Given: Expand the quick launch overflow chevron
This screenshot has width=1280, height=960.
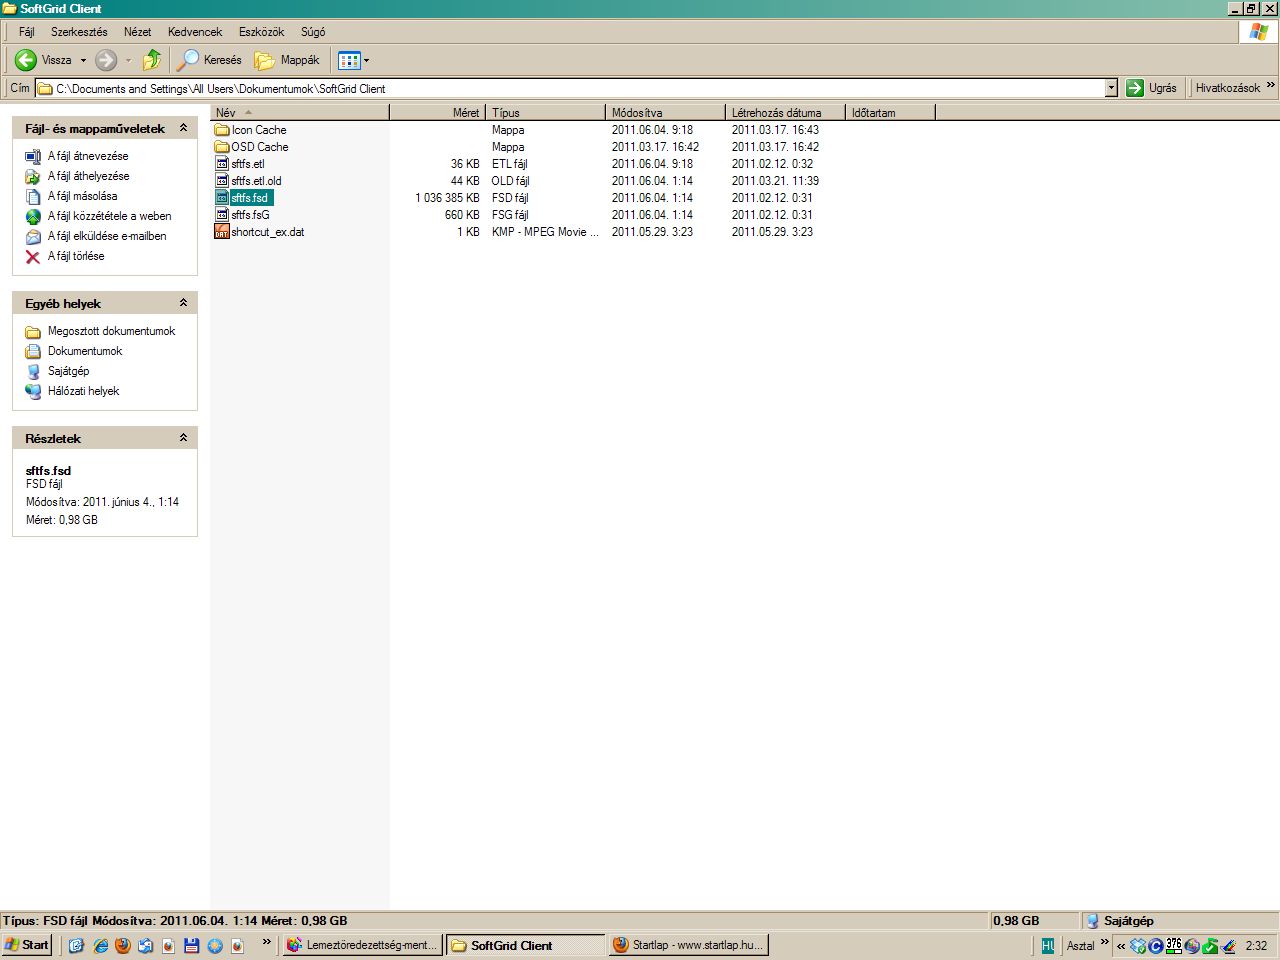Looking at the screenshot, I should [x=267, y=942].
